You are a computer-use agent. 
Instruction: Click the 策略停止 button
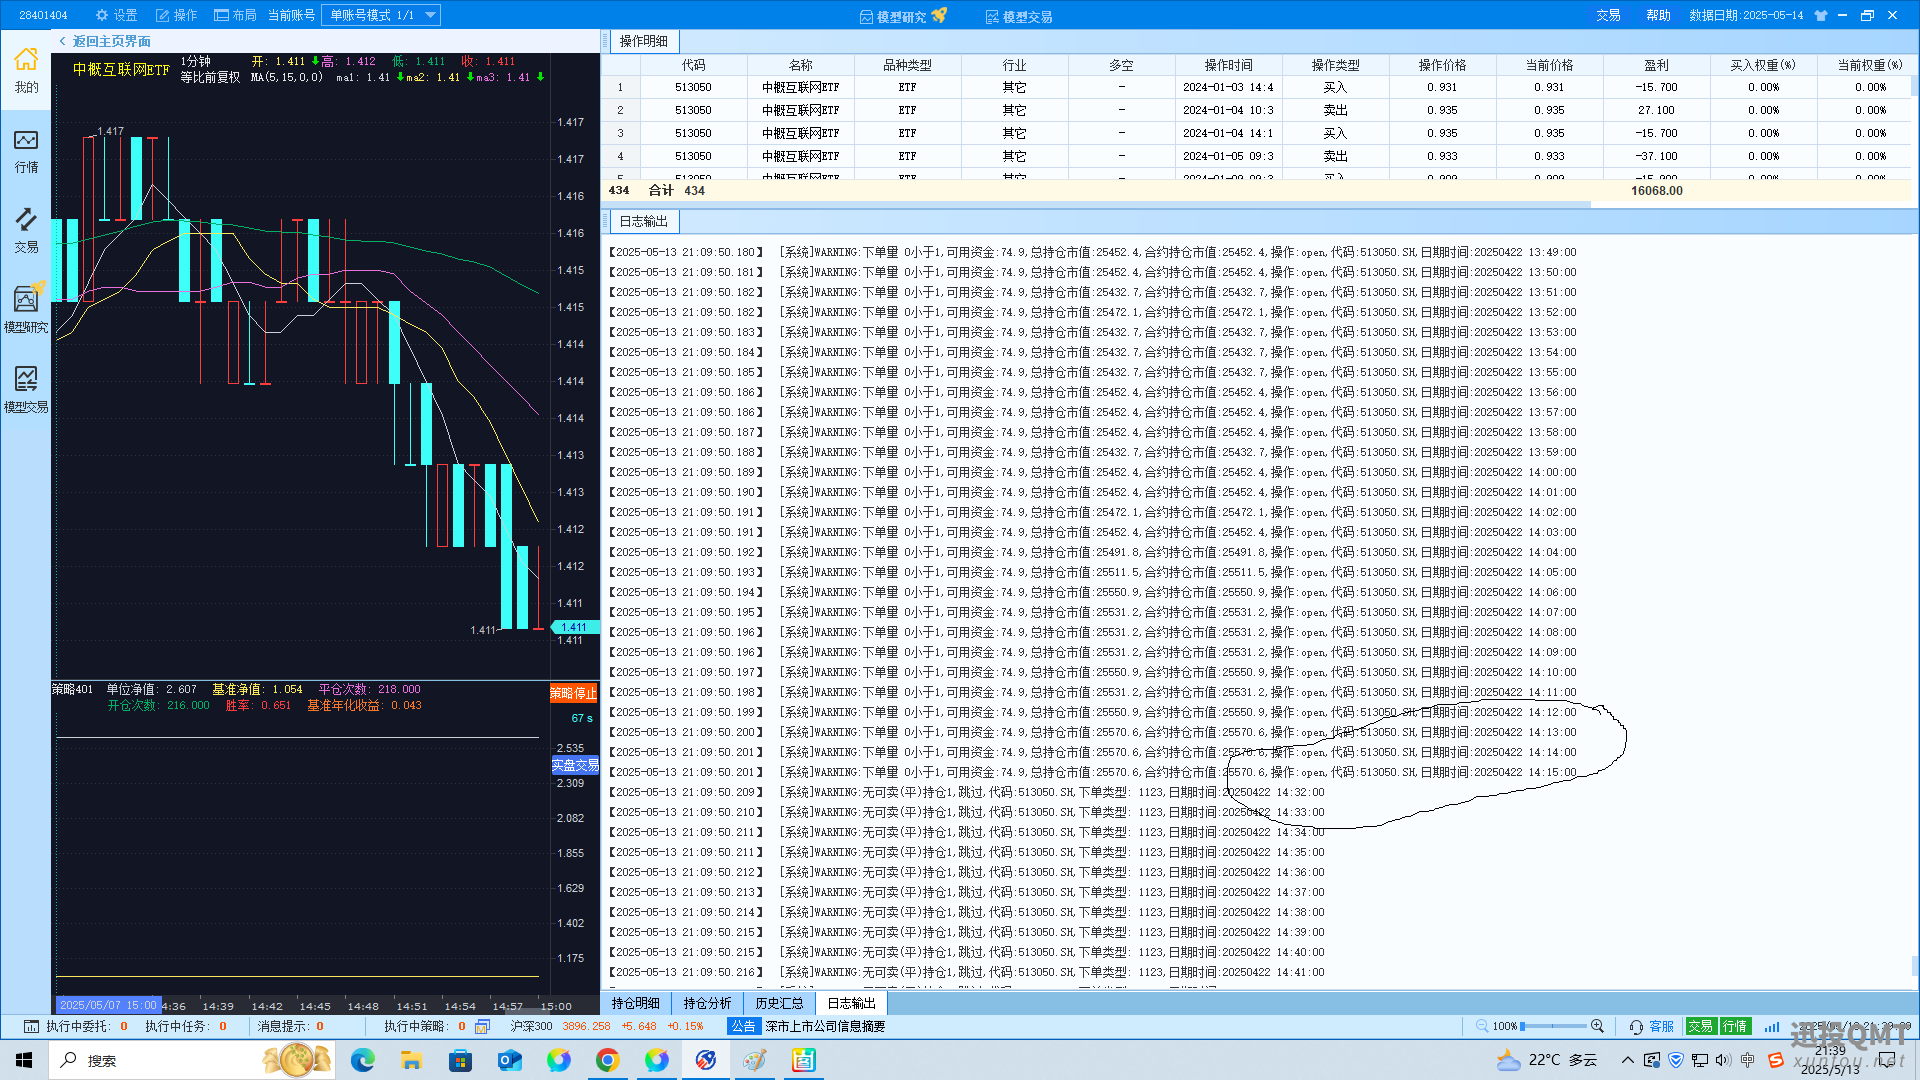(574, 693)
